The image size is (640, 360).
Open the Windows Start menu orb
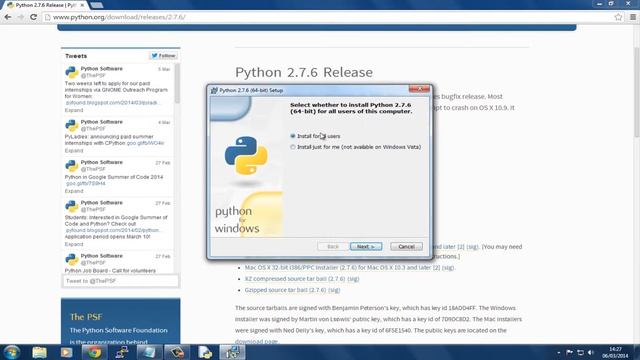point(11,352)
